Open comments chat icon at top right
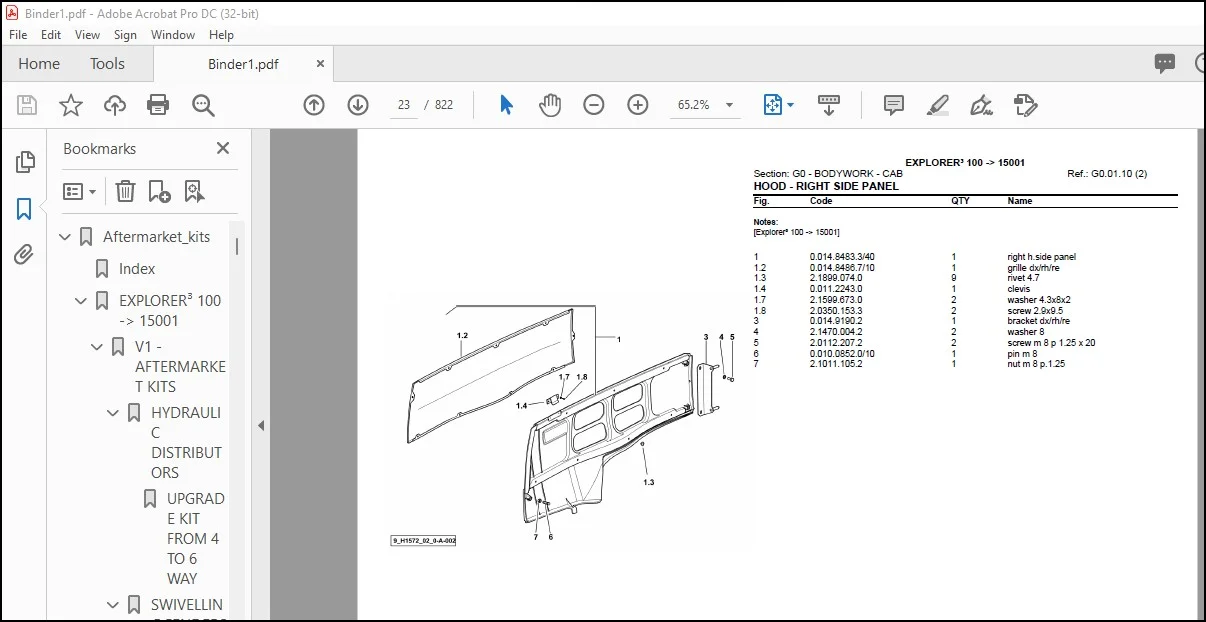The width and height of the screenshot is (1206, 622). click(x=1165, y=63)
